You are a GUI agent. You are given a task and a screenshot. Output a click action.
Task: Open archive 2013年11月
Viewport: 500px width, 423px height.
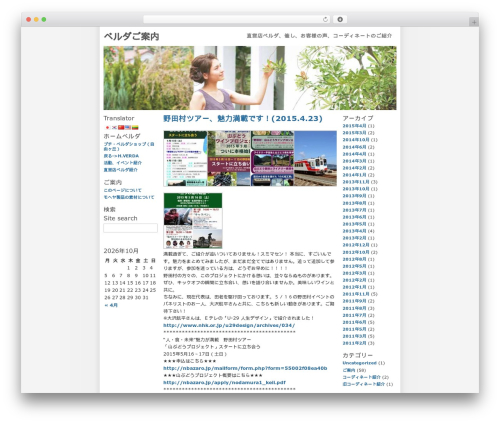[356, 182]
